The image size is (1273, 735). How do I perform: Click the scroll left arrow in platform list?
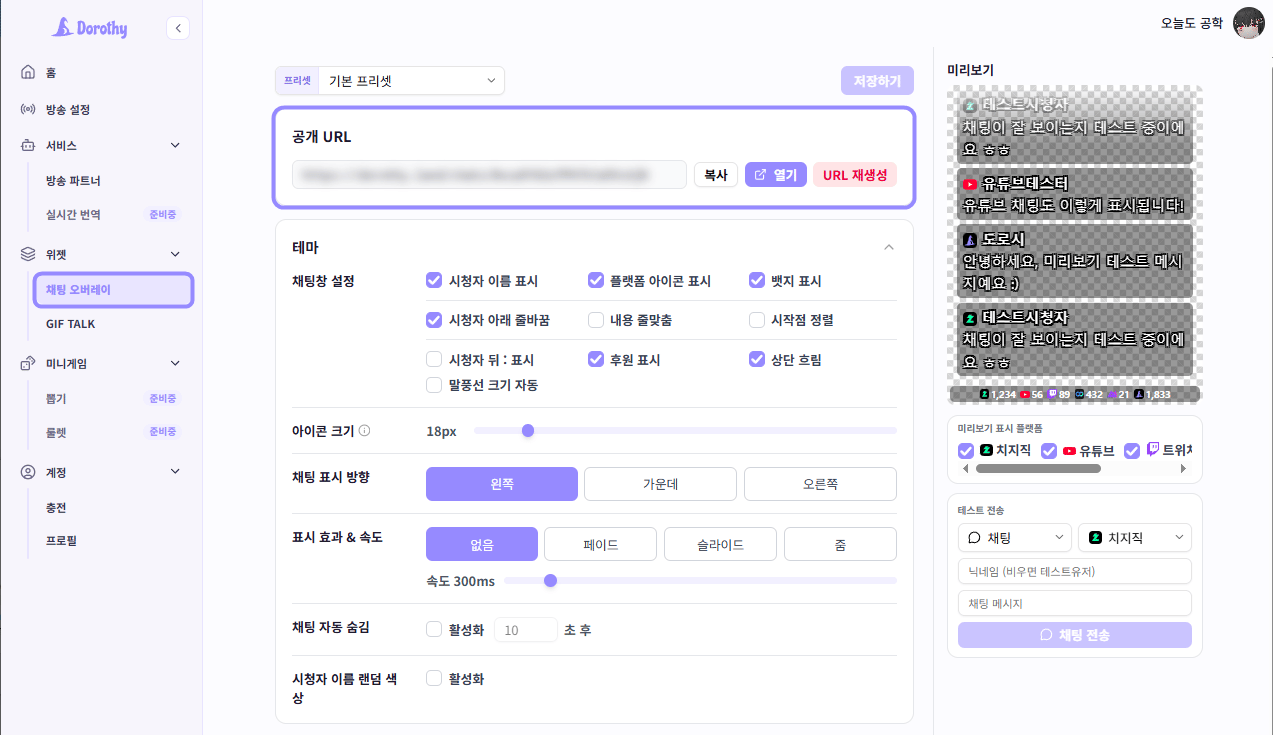[965, 468]
